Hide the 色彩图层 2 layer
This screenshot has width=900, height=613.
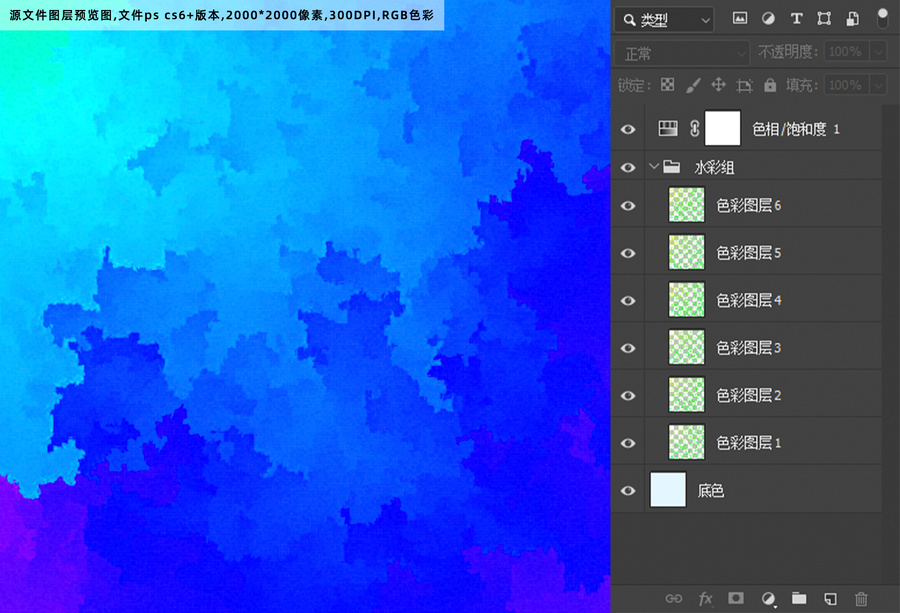coord(628,395)
